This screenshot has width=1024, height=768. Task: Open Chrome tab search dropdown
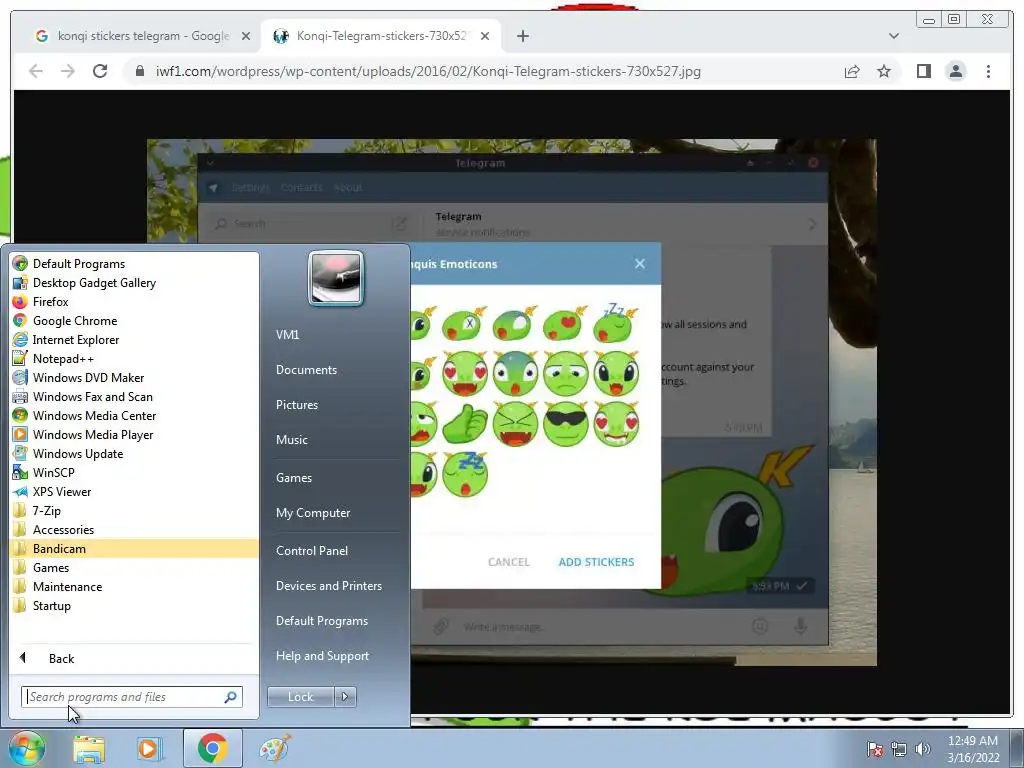[x=893, y=36]
